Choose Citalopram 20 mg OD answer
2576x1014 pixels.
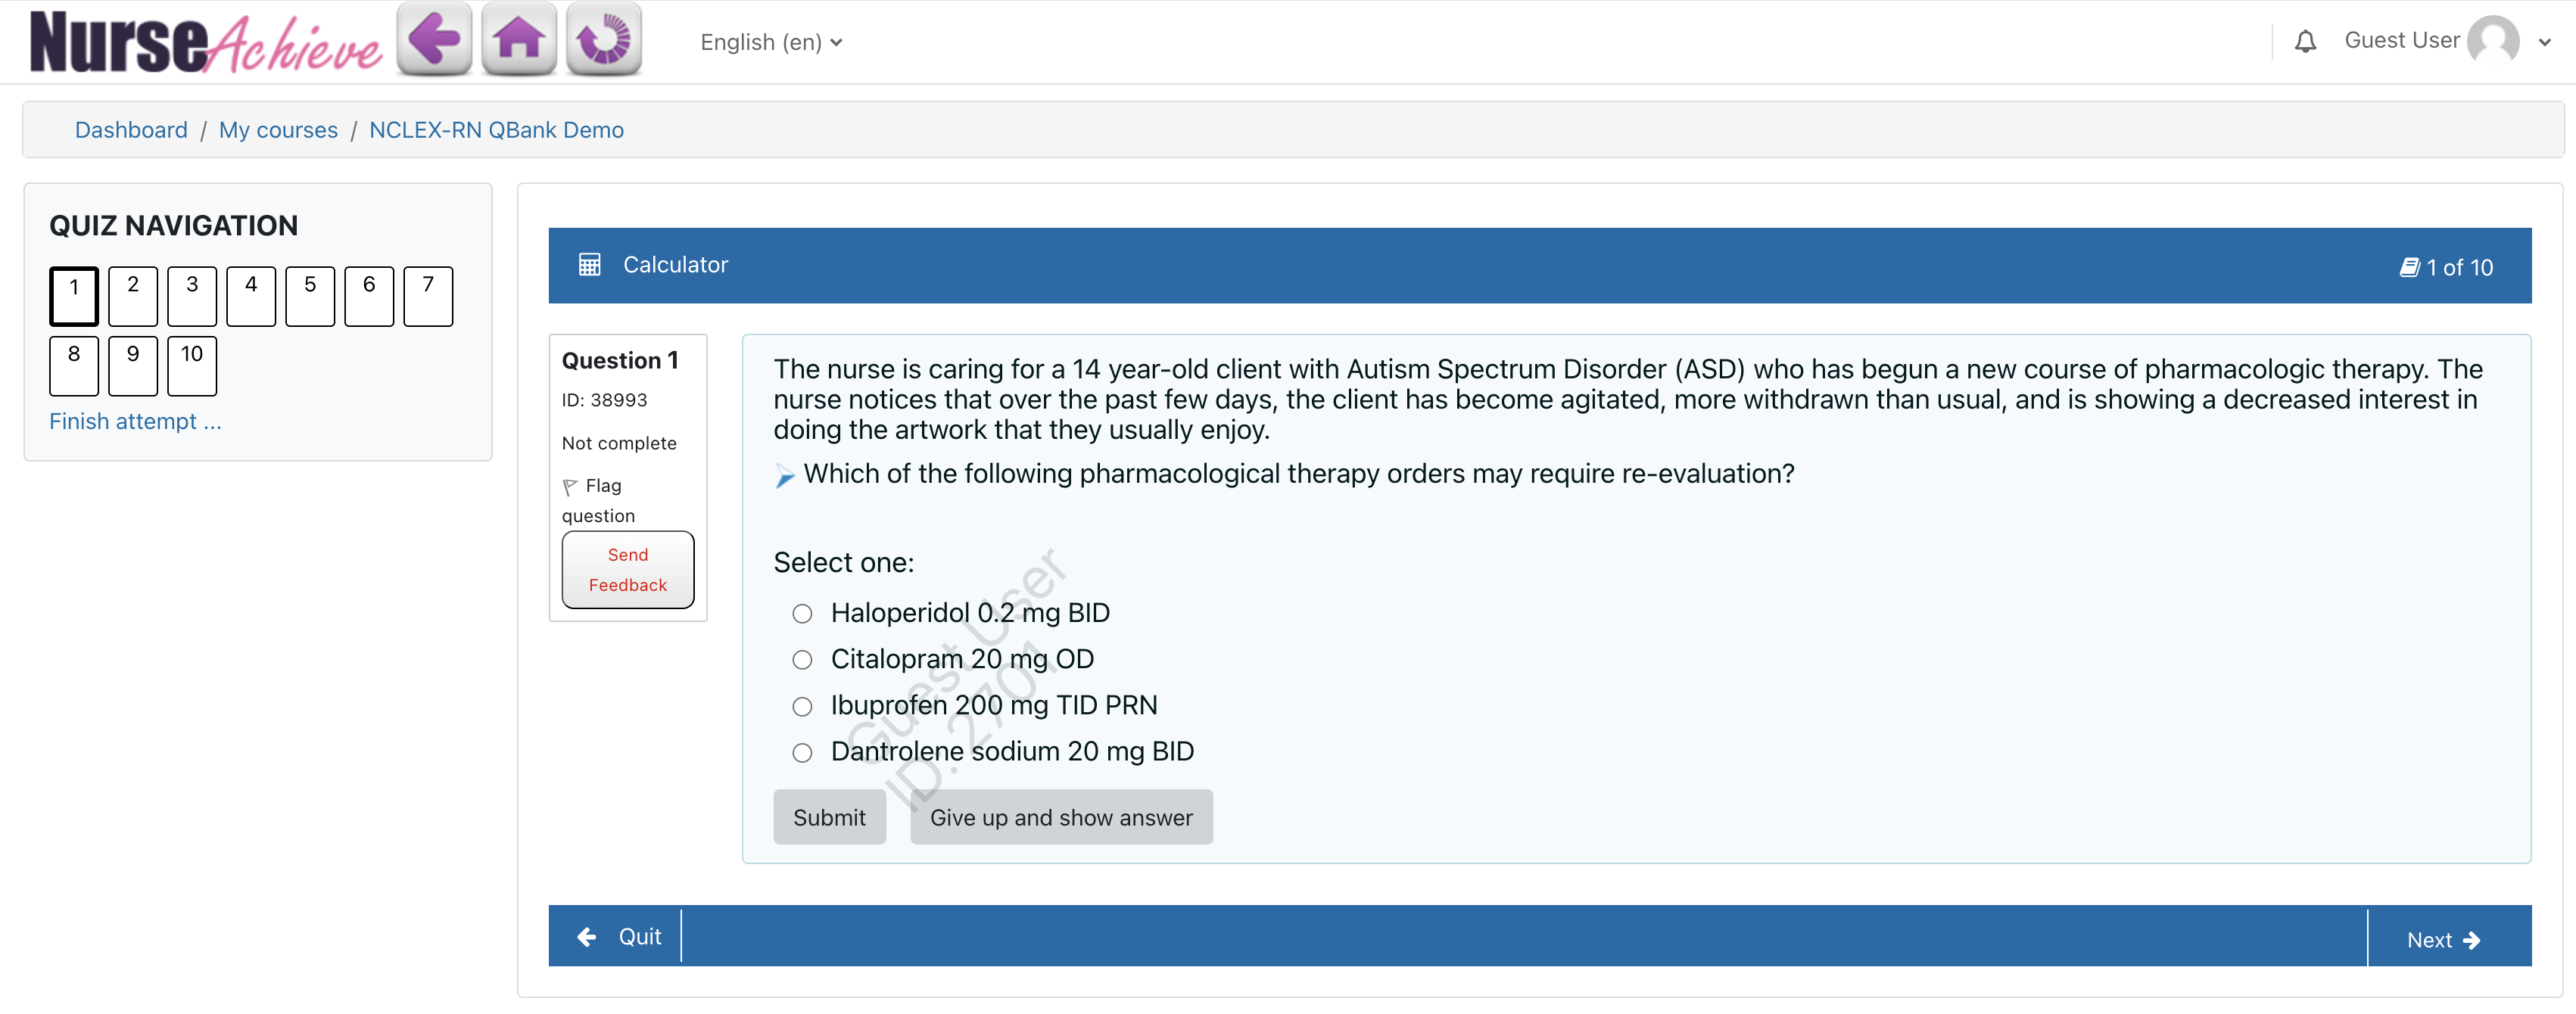[802, 660]
